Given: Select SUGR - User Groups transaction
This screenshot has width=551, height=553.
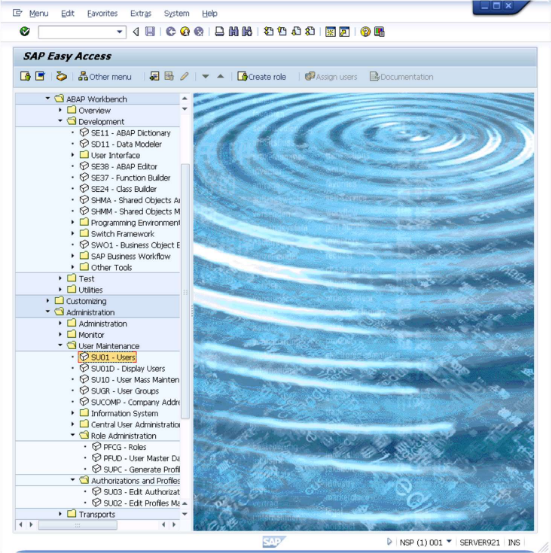Looking at the screenshot, I should click(119, 391).
